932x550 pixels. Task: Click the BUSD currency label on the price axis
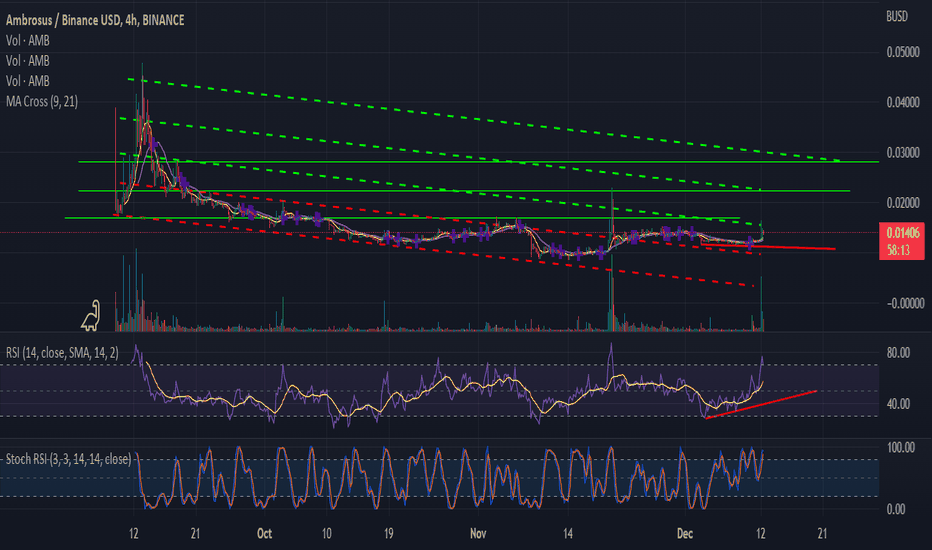[x=897, y=17]
